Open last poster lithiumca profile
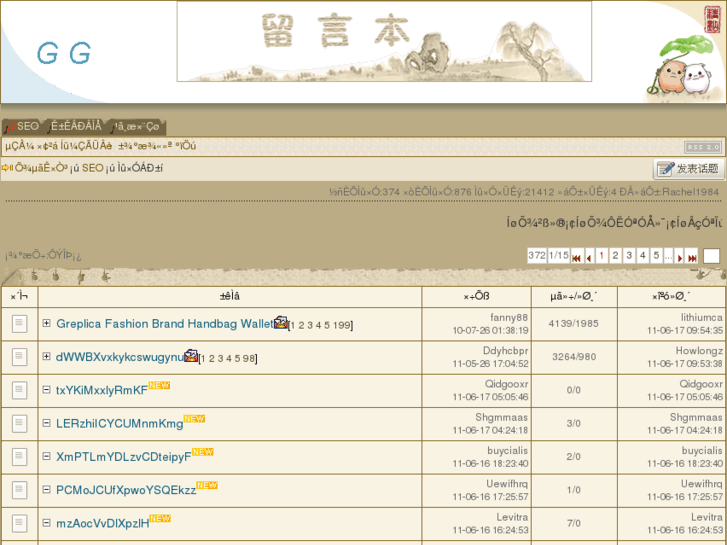Viewport: 727px width, 545px height. pyautogui.click(x=701, y=318)
